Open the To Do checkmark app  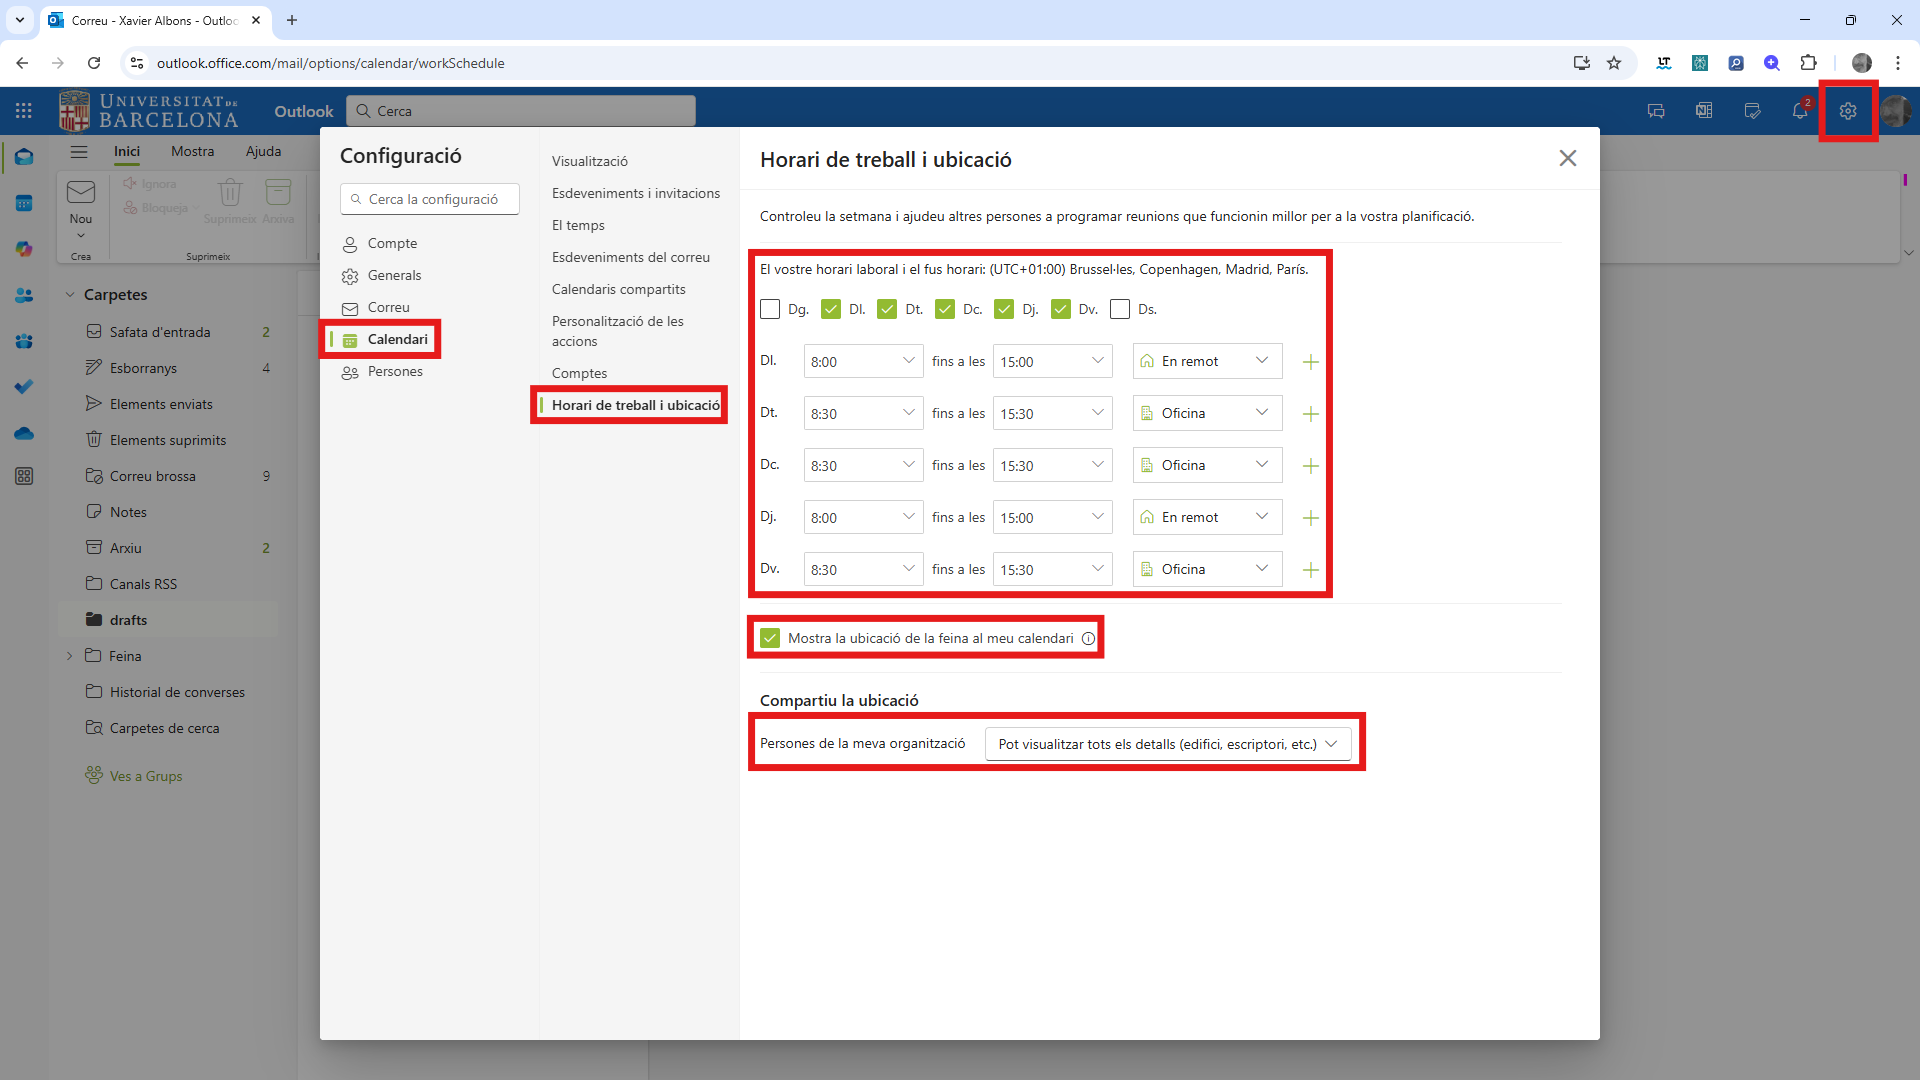[x=24, y=387]
